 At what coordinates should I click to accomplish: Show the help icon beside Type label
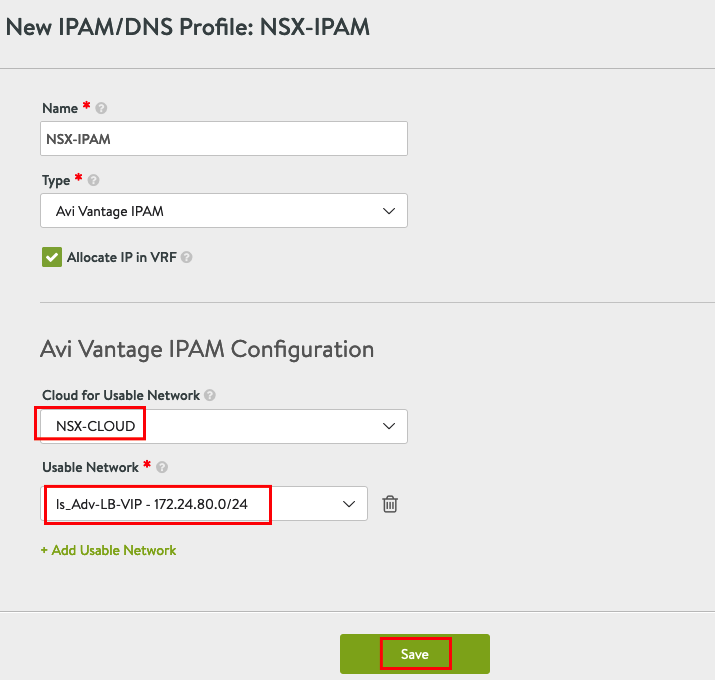point(93,181)
